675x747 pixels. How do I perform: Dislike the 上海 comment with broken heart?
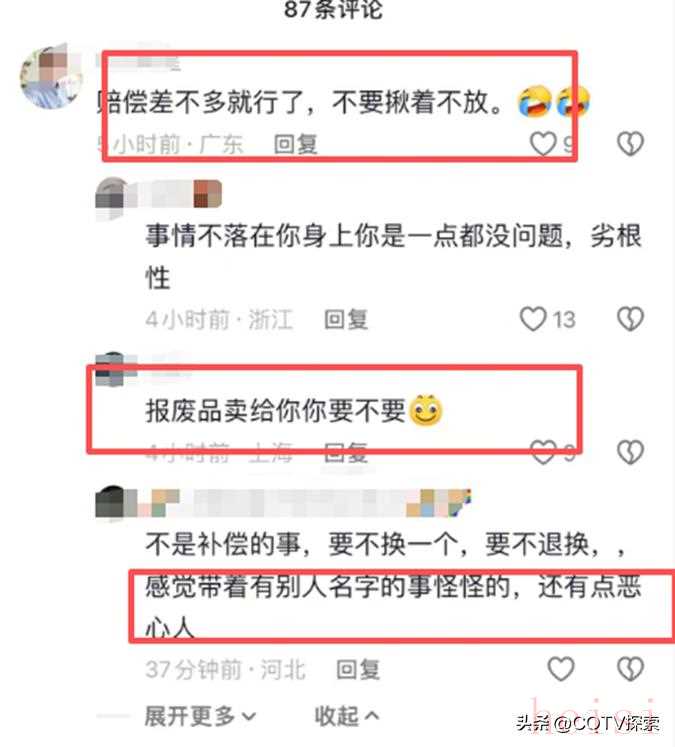coord(630,452)
